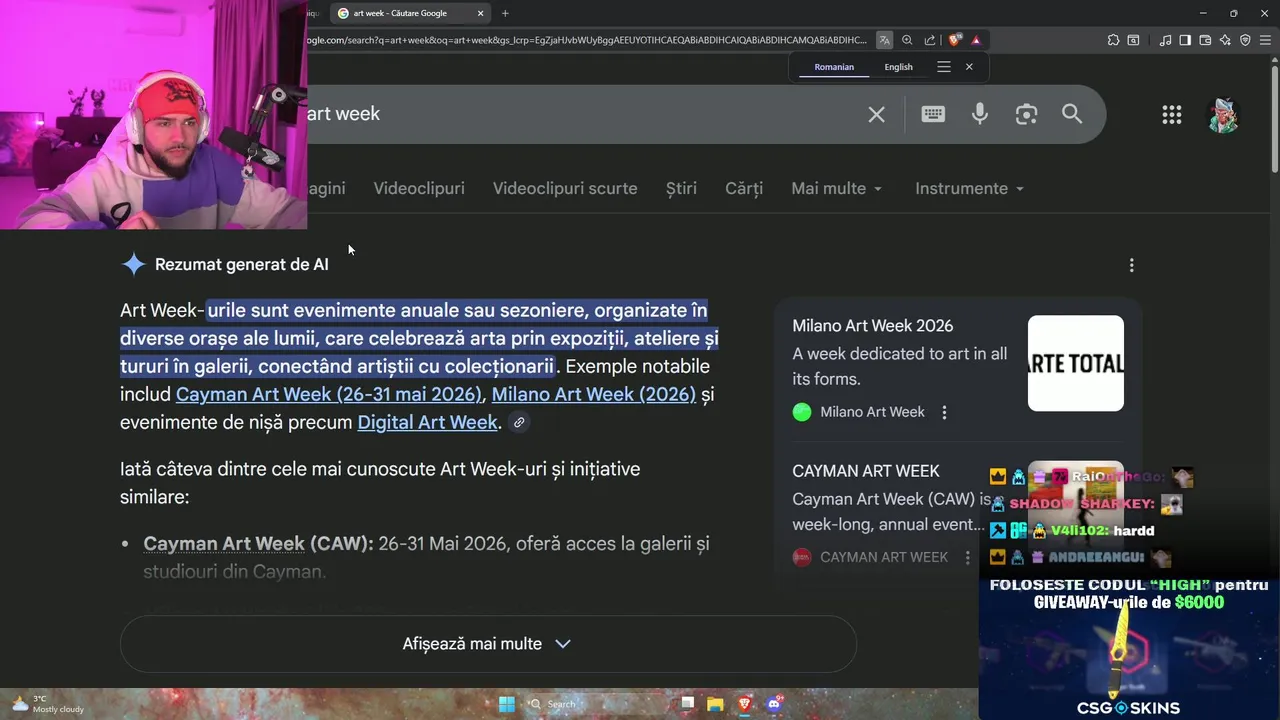This screenshot has height=720, width=1280.
Task: Open Brave Shields lion icon
Action: click(954, 40)
